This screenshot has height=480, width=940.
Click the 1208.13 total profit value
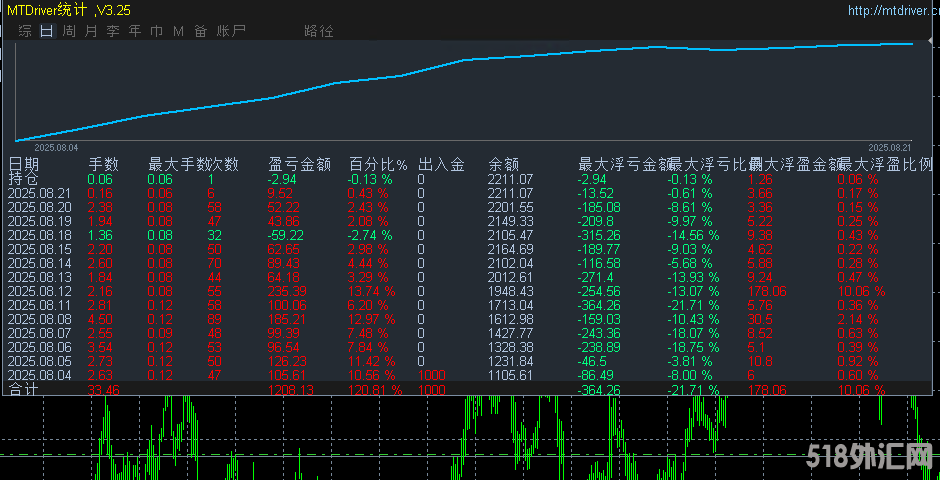289,390
